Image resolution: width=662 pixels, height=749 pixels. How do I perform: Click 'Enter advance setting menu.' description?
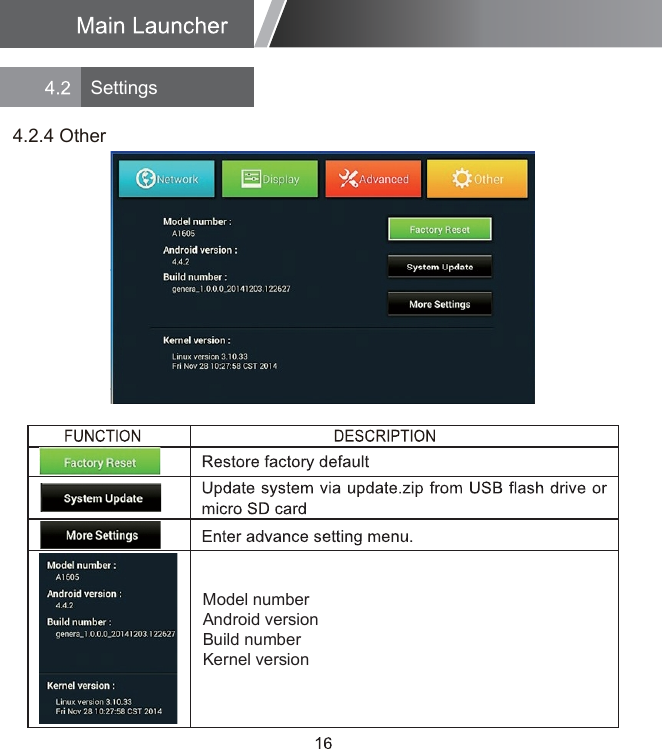pyautogui.click(x=307, y=536)
